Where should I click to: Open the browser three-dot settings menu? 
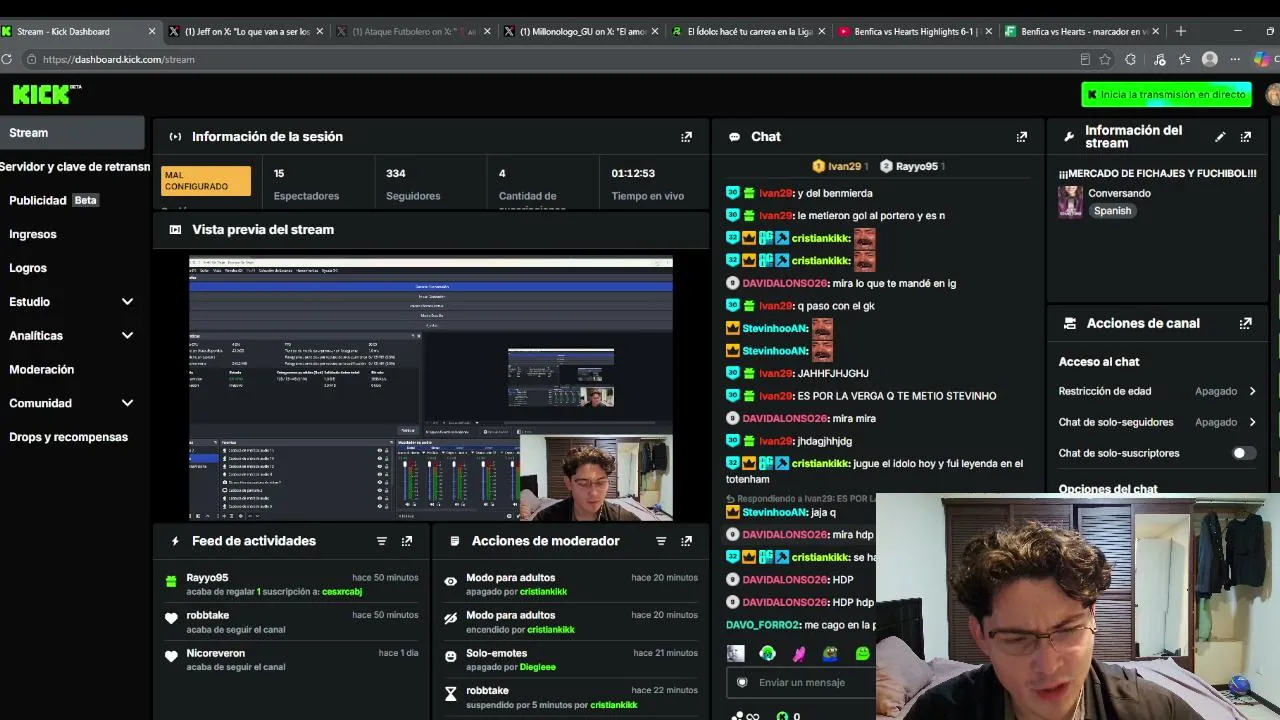point(1236,59)
